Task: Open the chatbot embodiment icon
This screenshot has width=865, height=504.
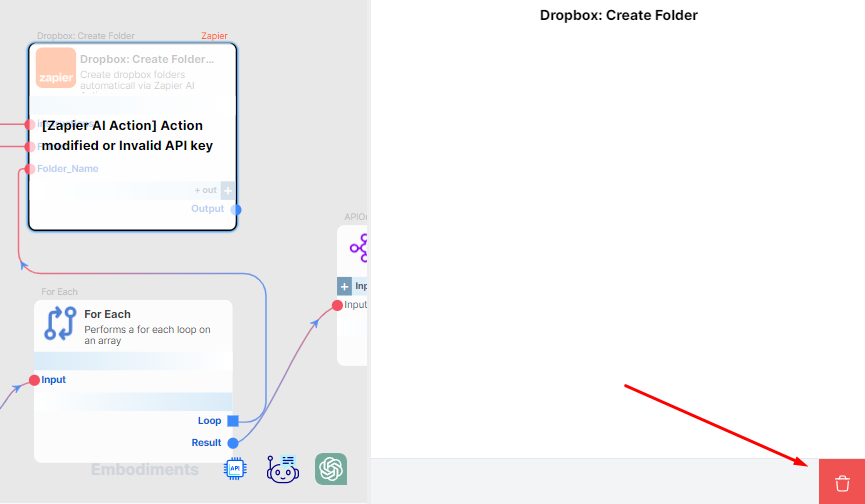Action: pos(283,469)
